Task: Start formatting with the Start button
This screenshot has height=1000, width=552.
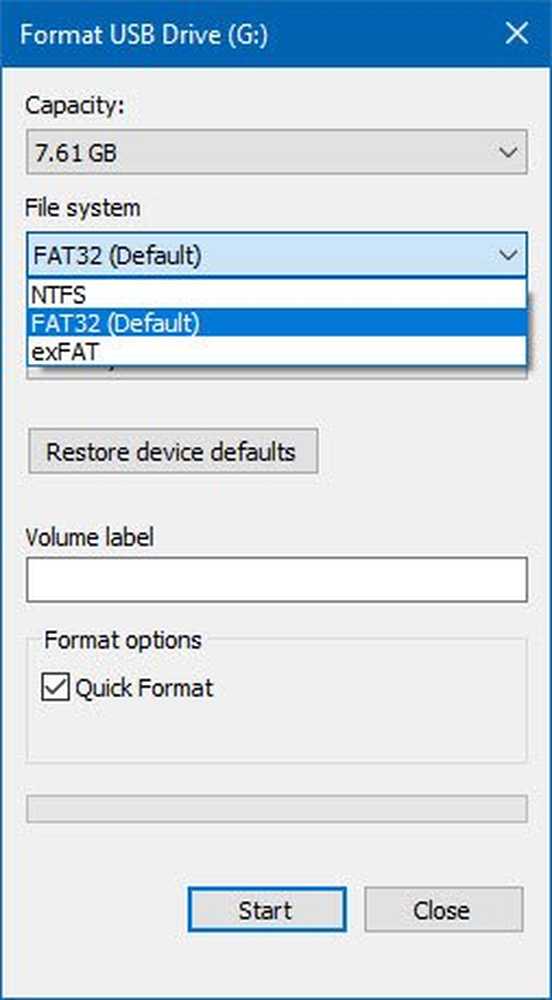Action: click(267, 909)
